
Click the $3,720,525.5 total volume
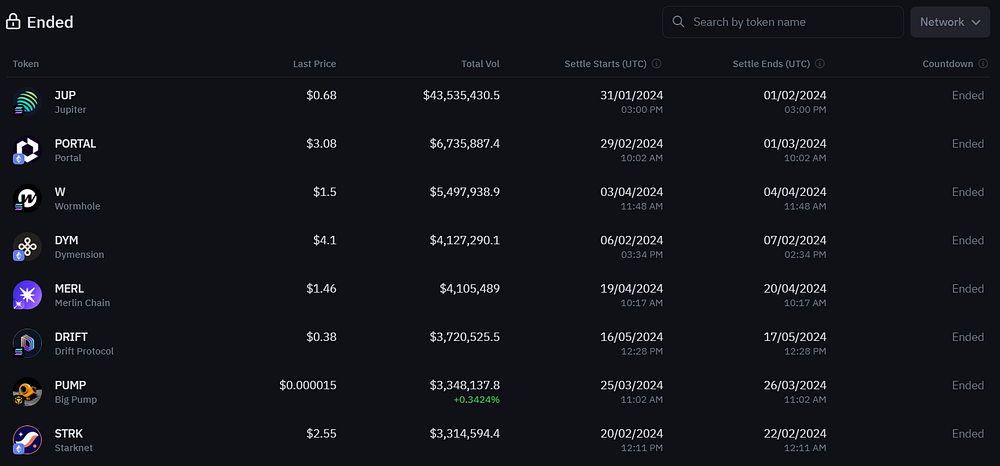tap(465, 337)
